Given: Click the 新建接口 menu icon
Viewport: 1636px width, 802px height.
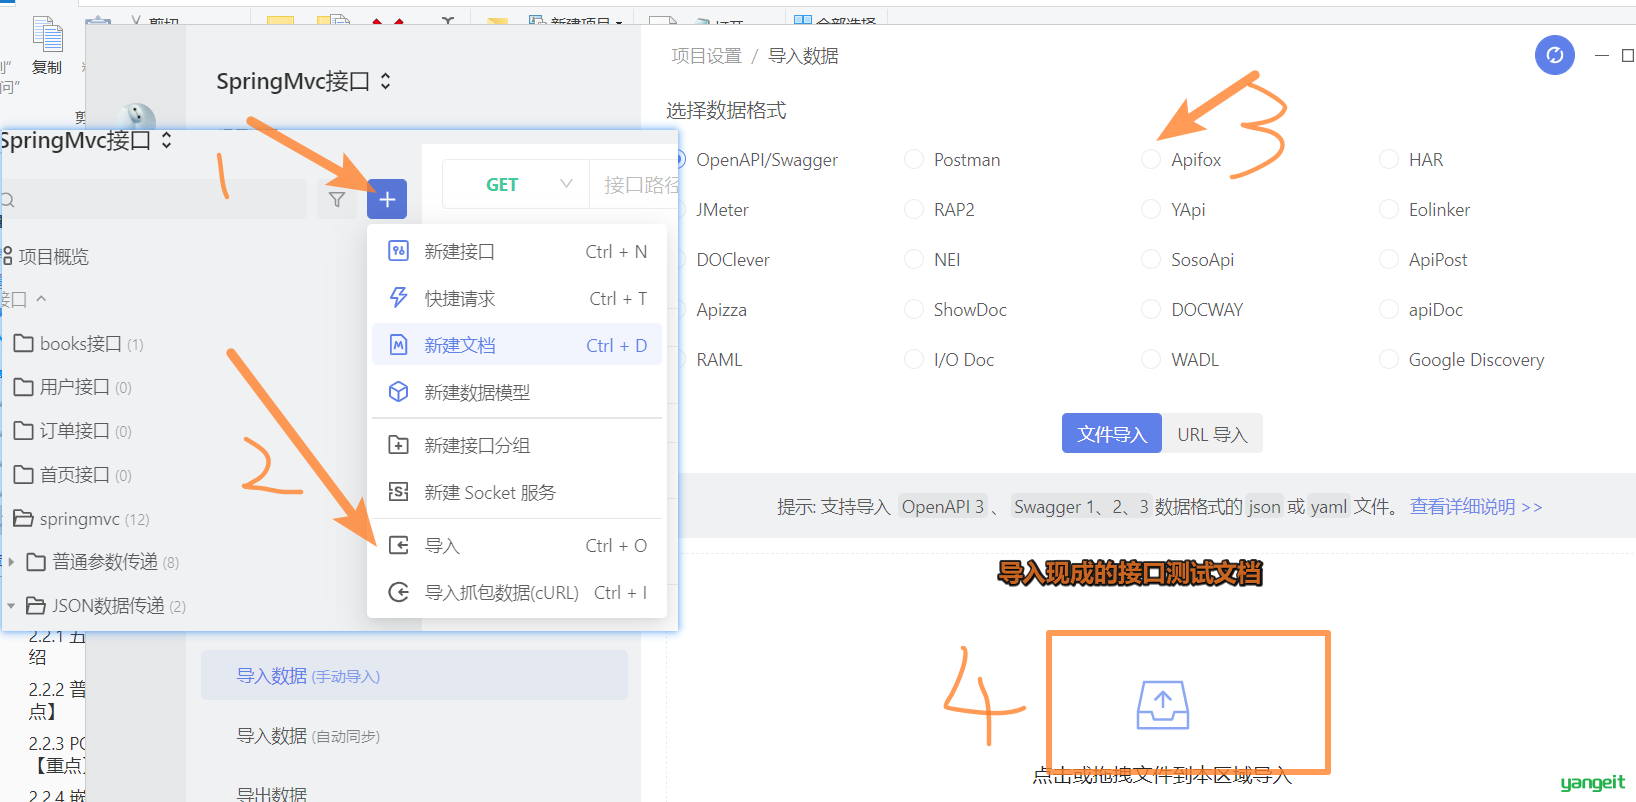Looking at the screenshot, I should [398, 251].
